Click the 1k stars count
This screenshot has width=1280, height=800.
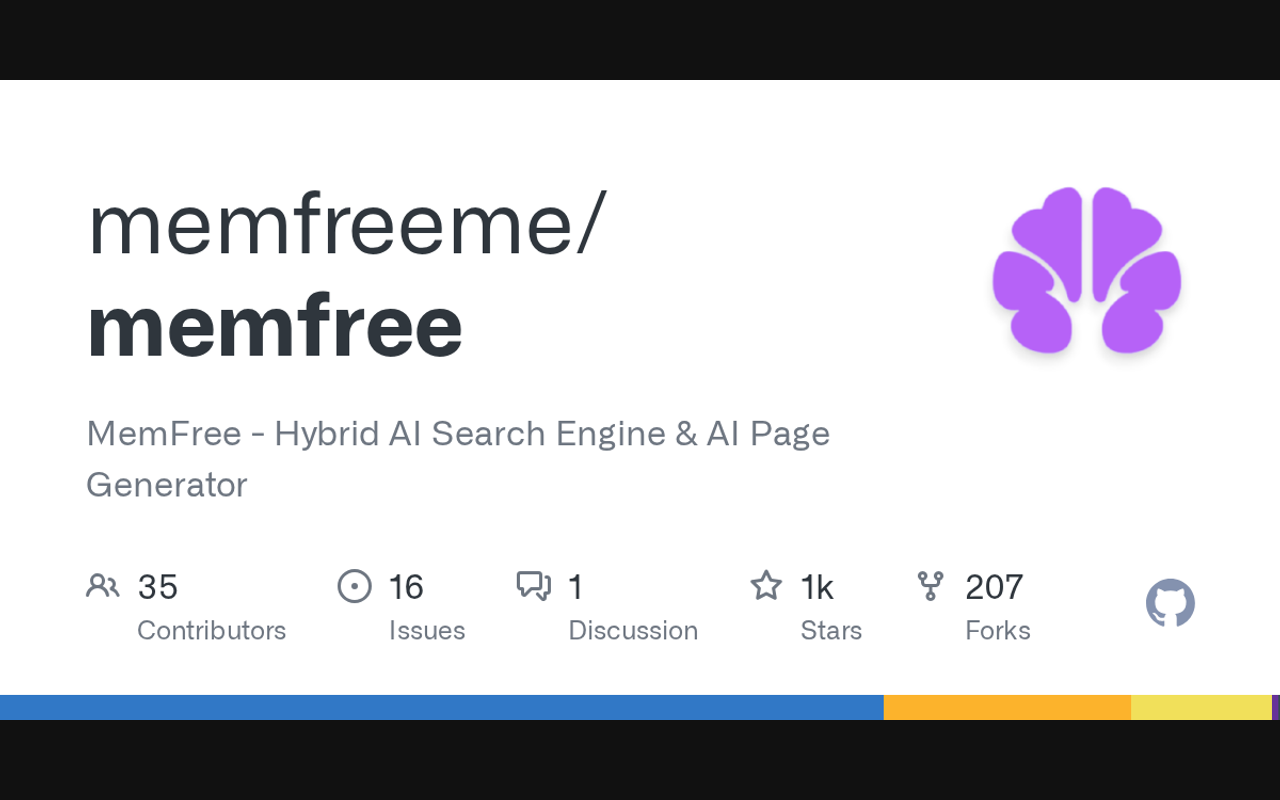[x=817, y=587]
